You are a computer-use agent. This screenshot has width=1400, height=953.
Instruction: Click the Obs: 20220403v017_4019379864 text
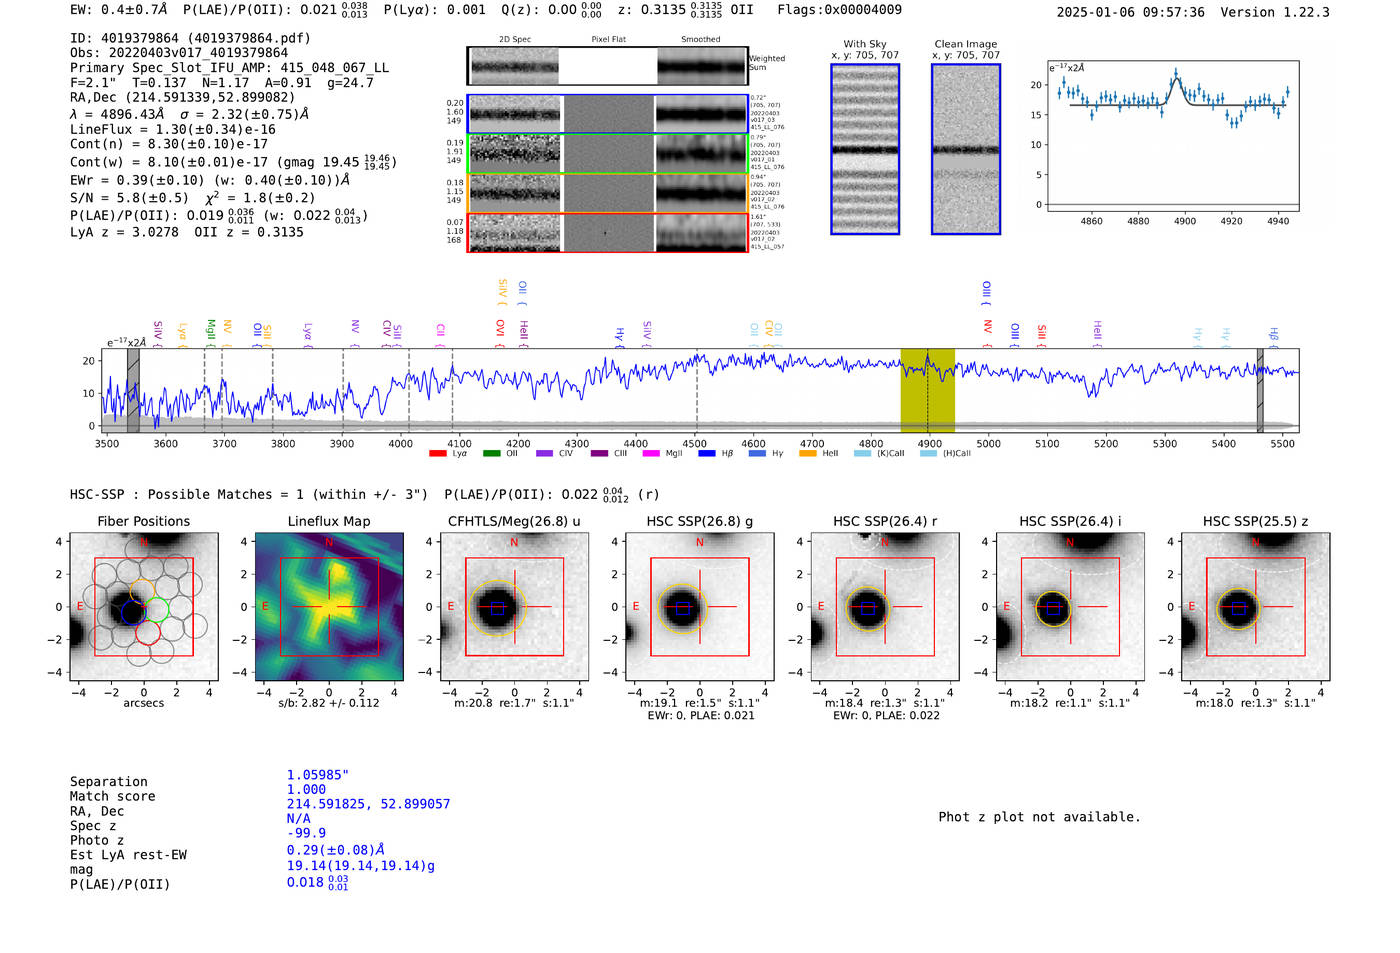click(179, 53)
